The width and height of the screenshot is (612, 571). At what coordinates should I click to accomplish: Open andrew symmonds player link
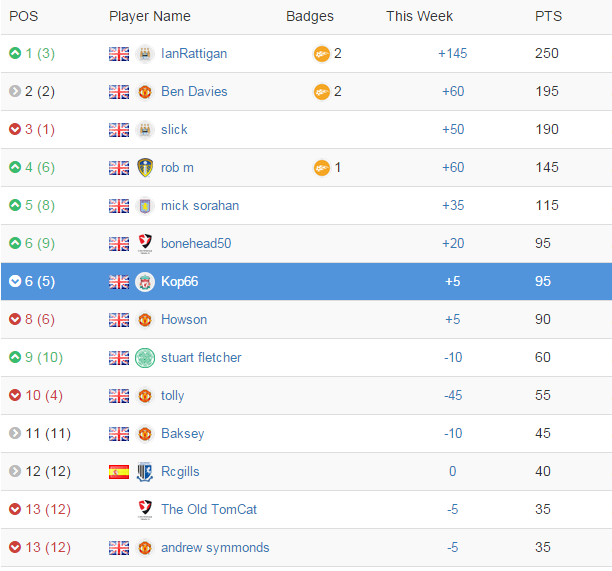(x=215, y=548)
